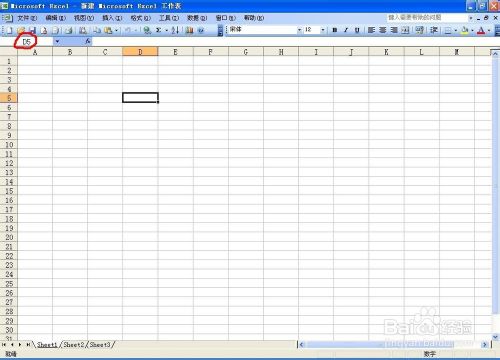Open the 帮助 (Help) menu
This screenshot has height=360, width=500.
coord(254,18)
